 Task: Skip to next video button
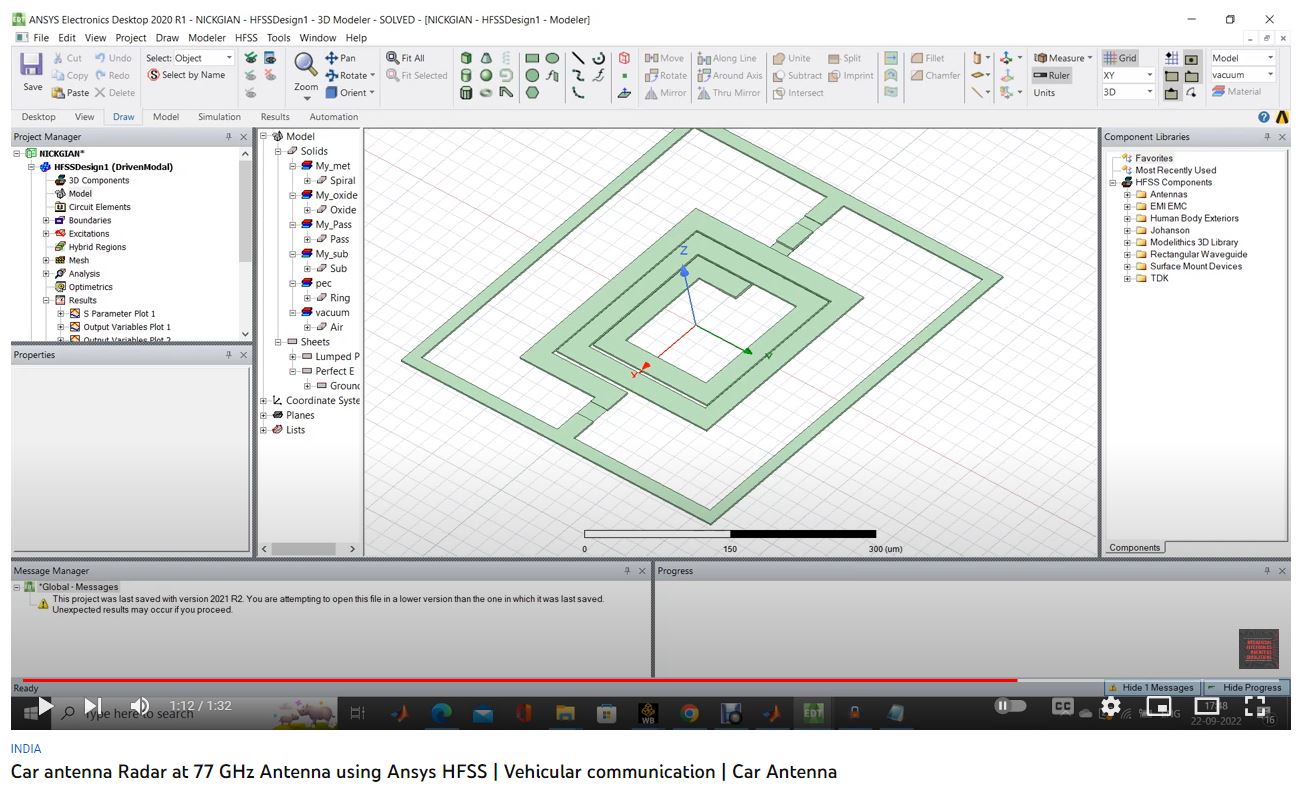[x=93, y=706]
